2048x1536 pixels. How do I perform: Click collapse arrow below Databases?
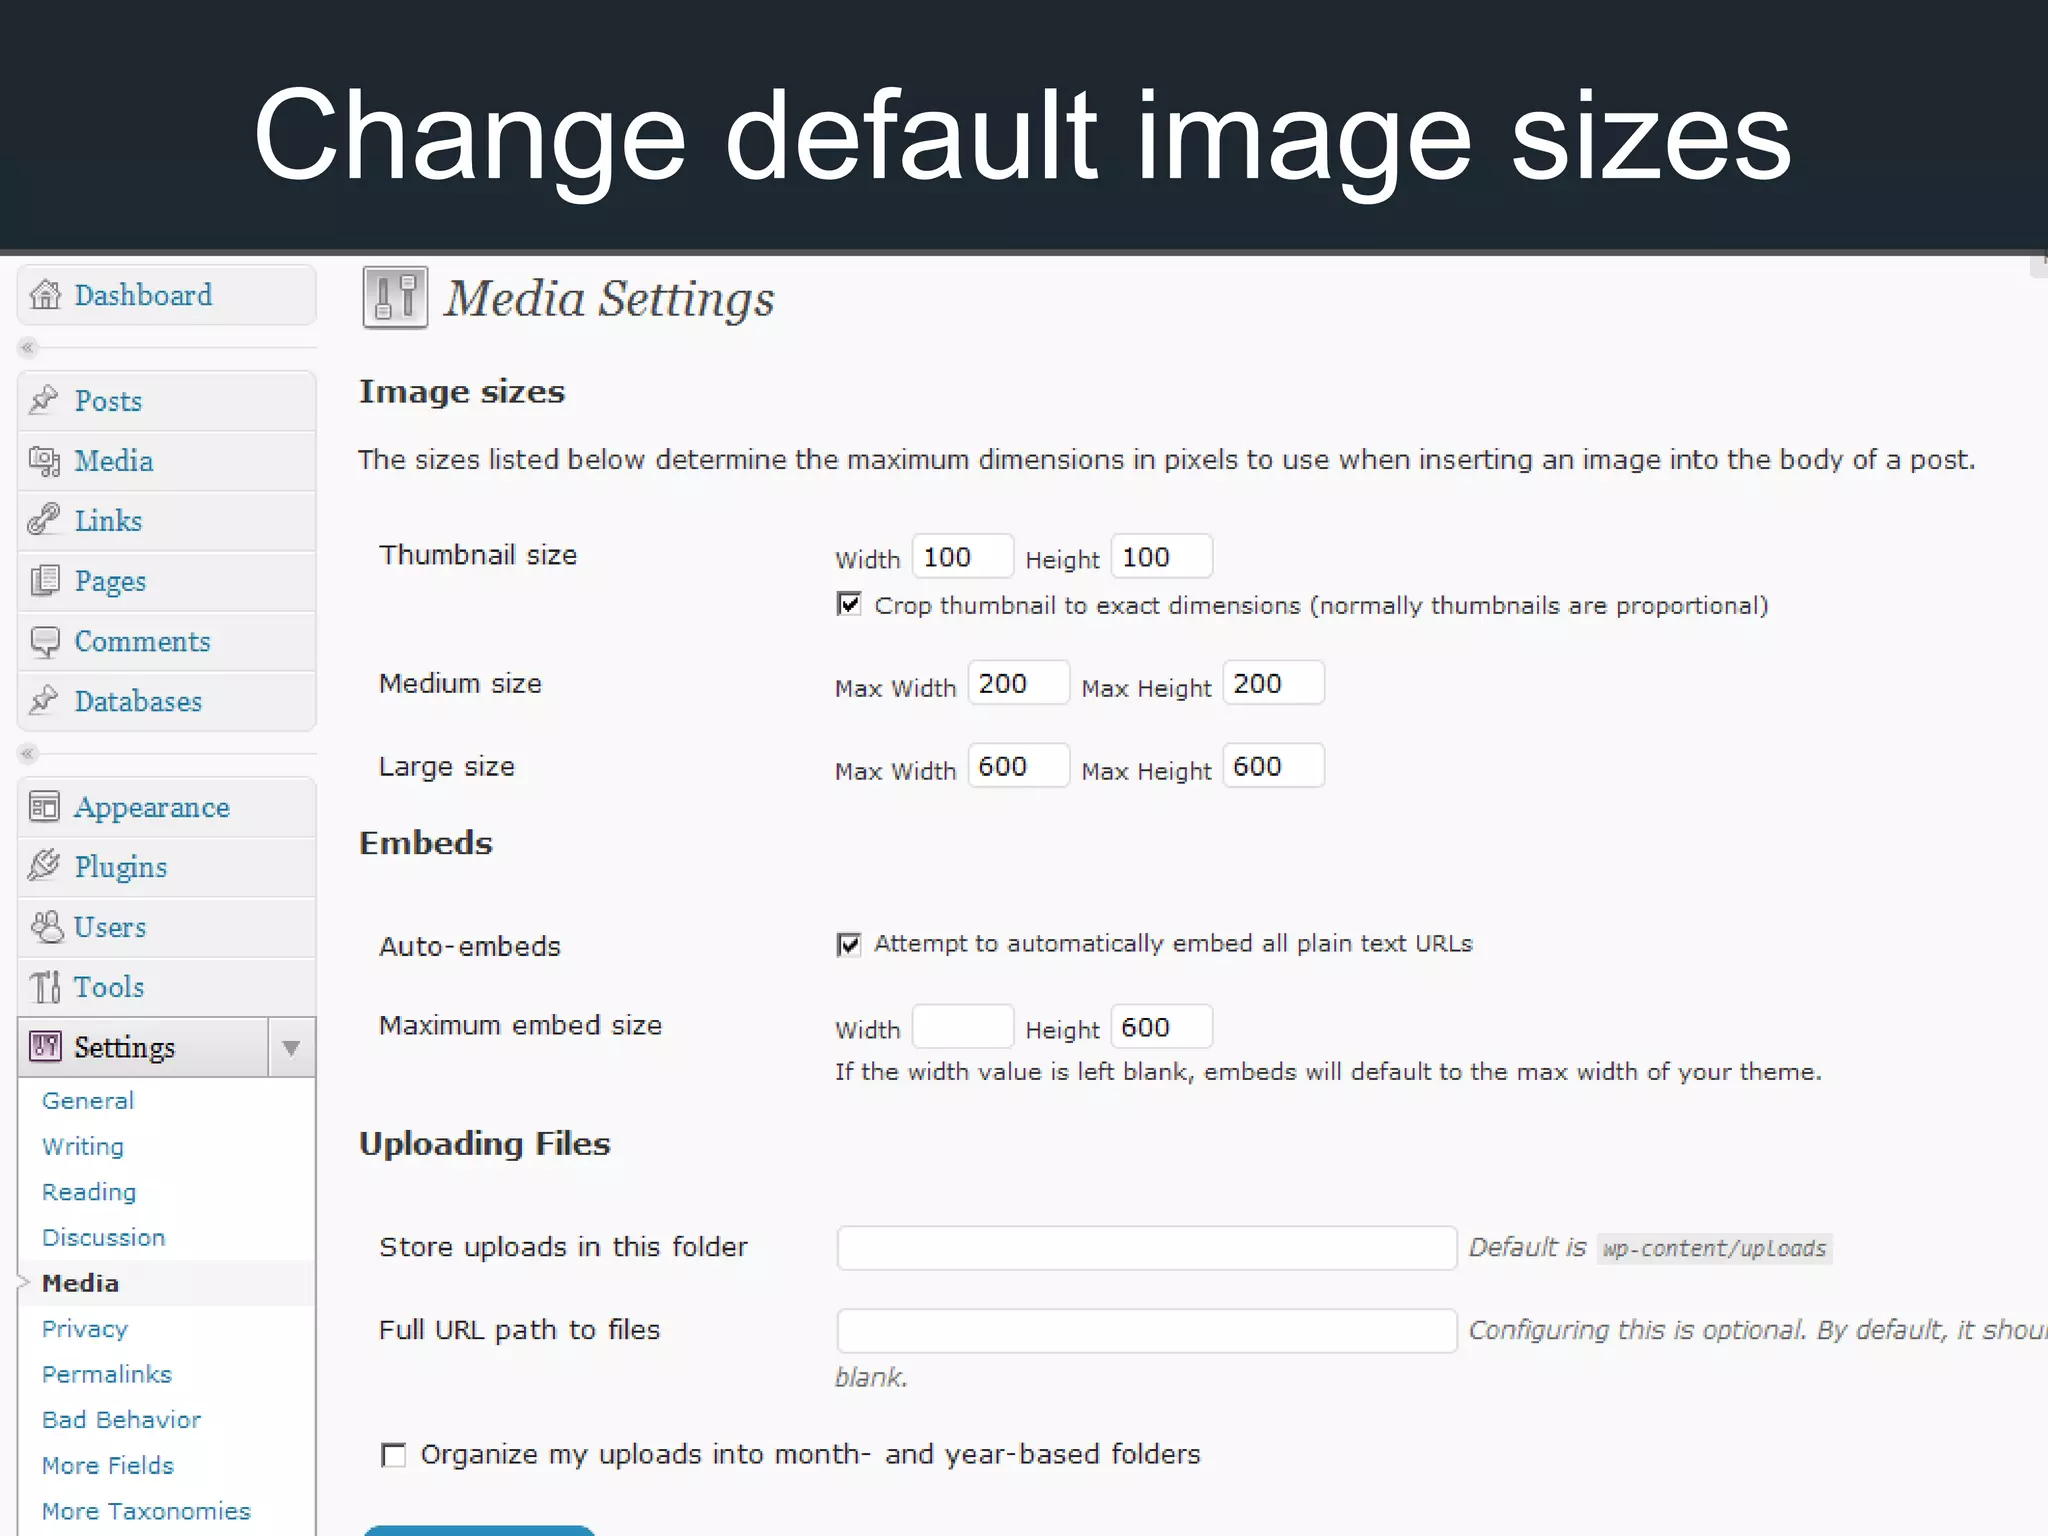click(28, 753)
